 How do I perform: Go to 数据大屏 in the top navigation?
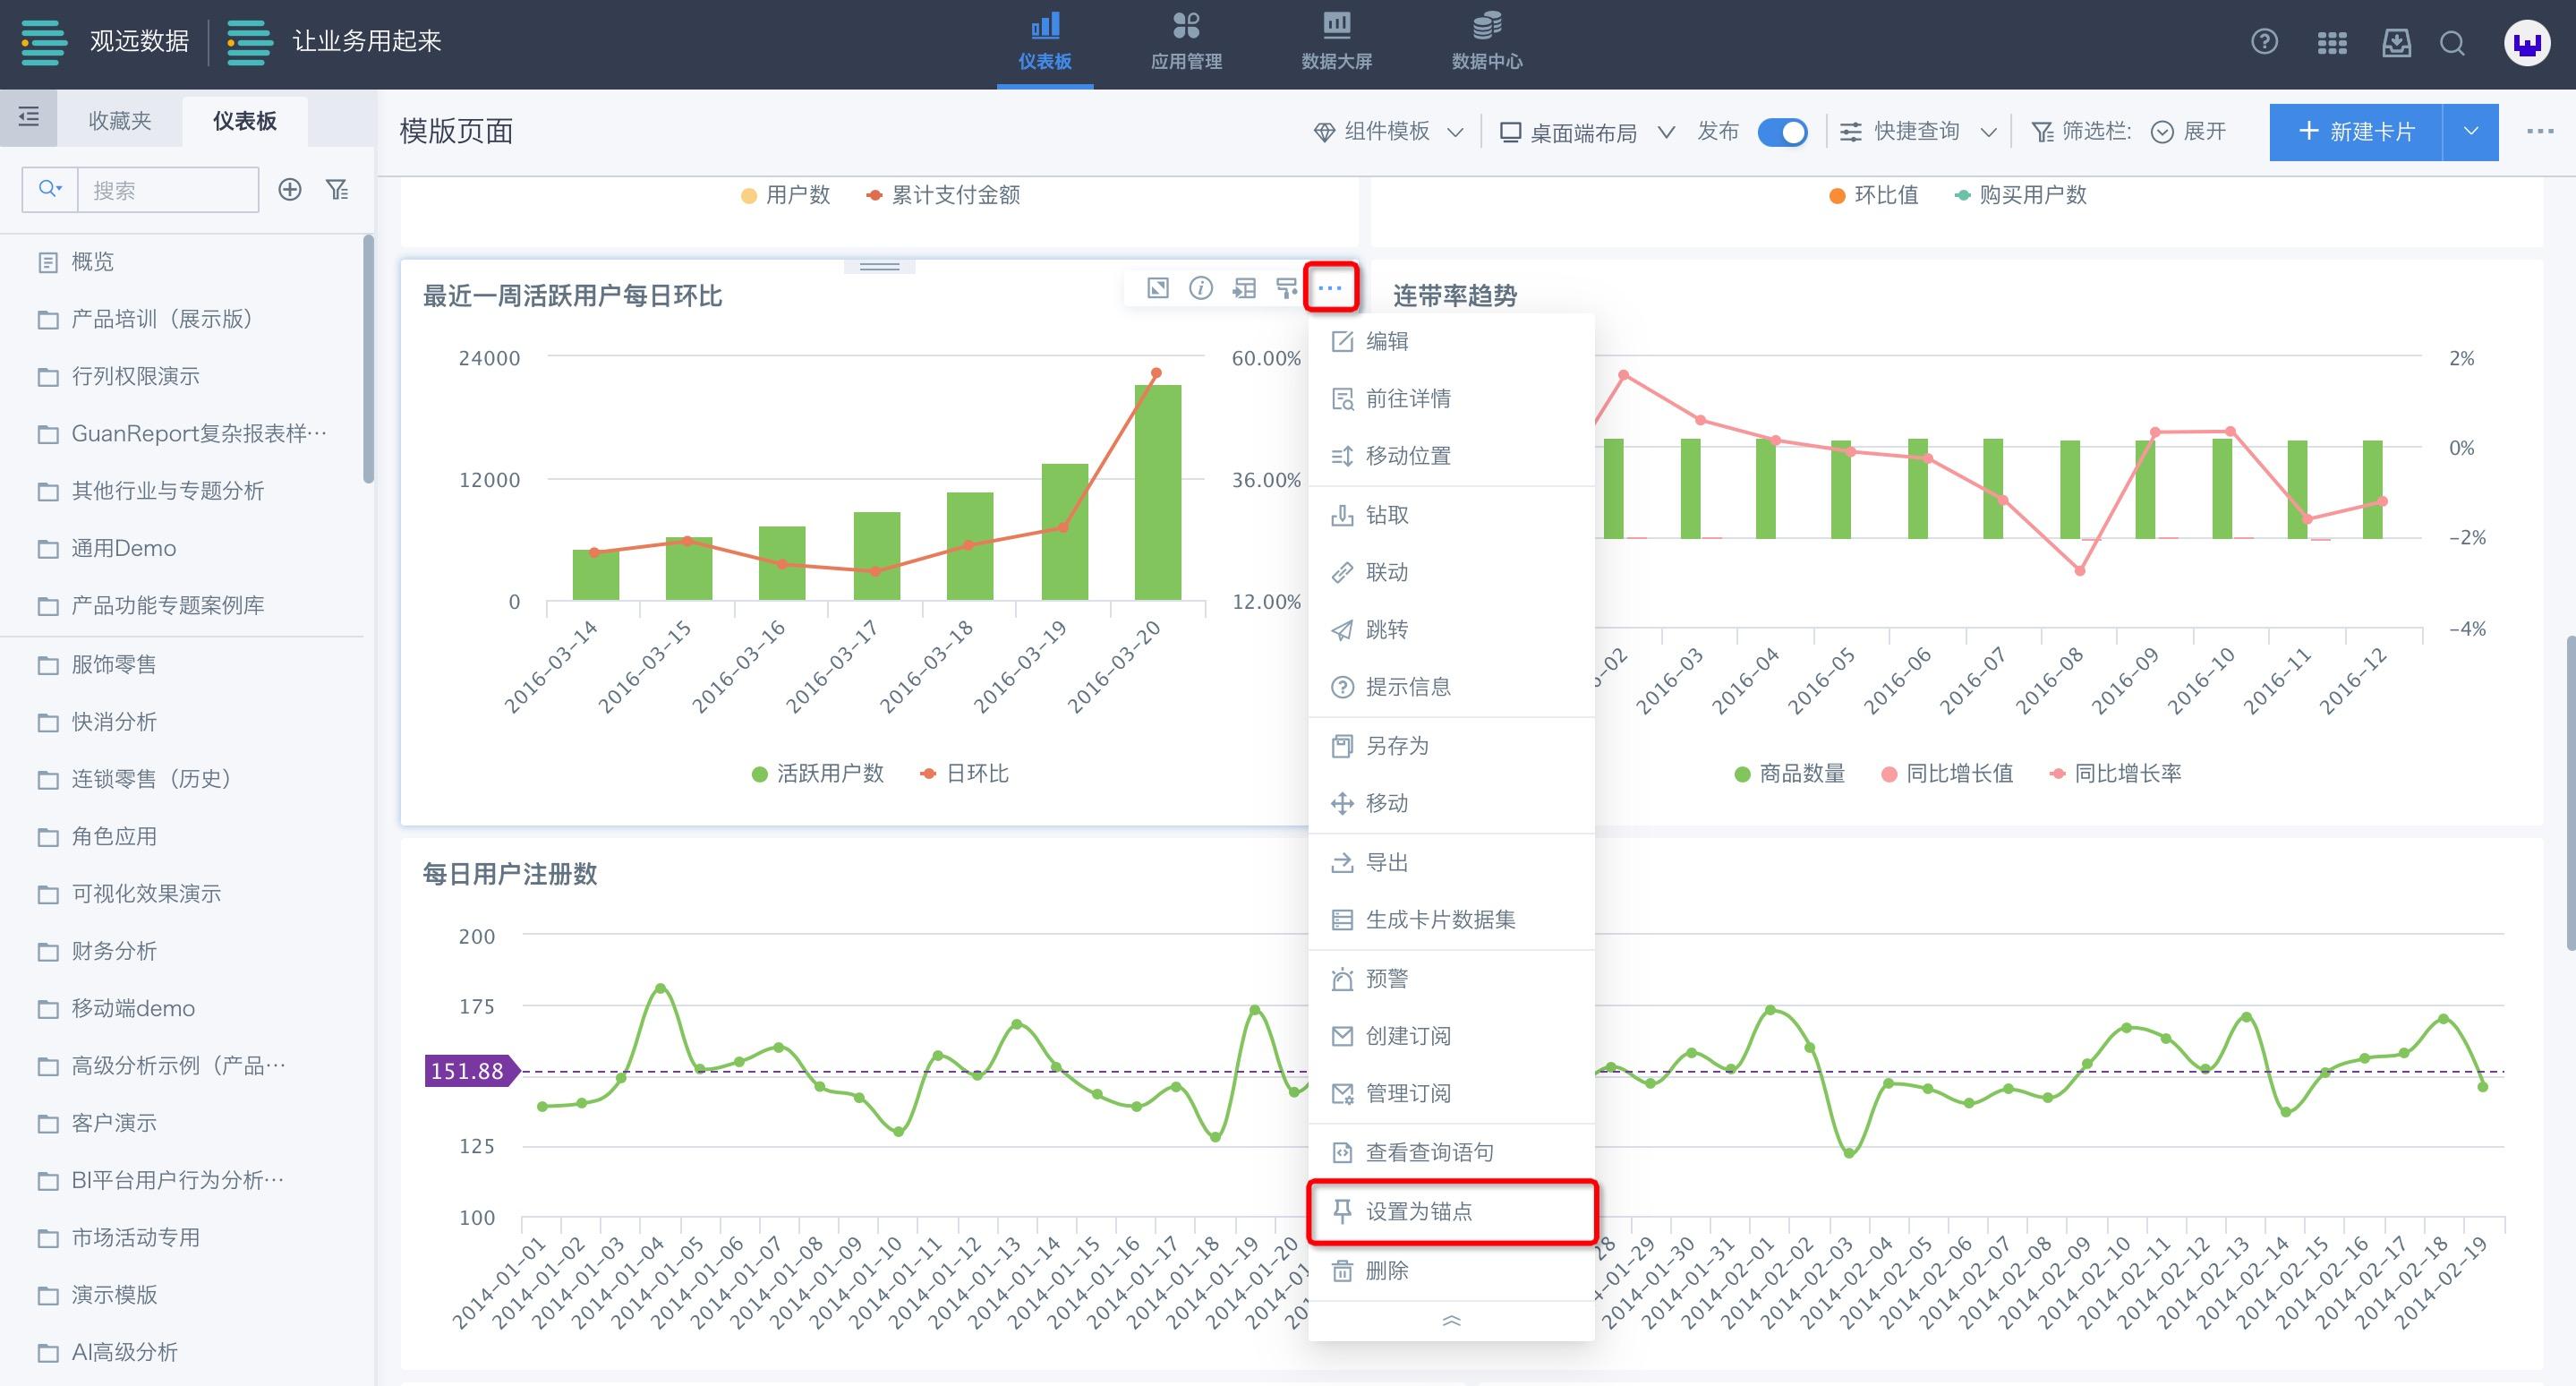click(x=1337, y=44)
